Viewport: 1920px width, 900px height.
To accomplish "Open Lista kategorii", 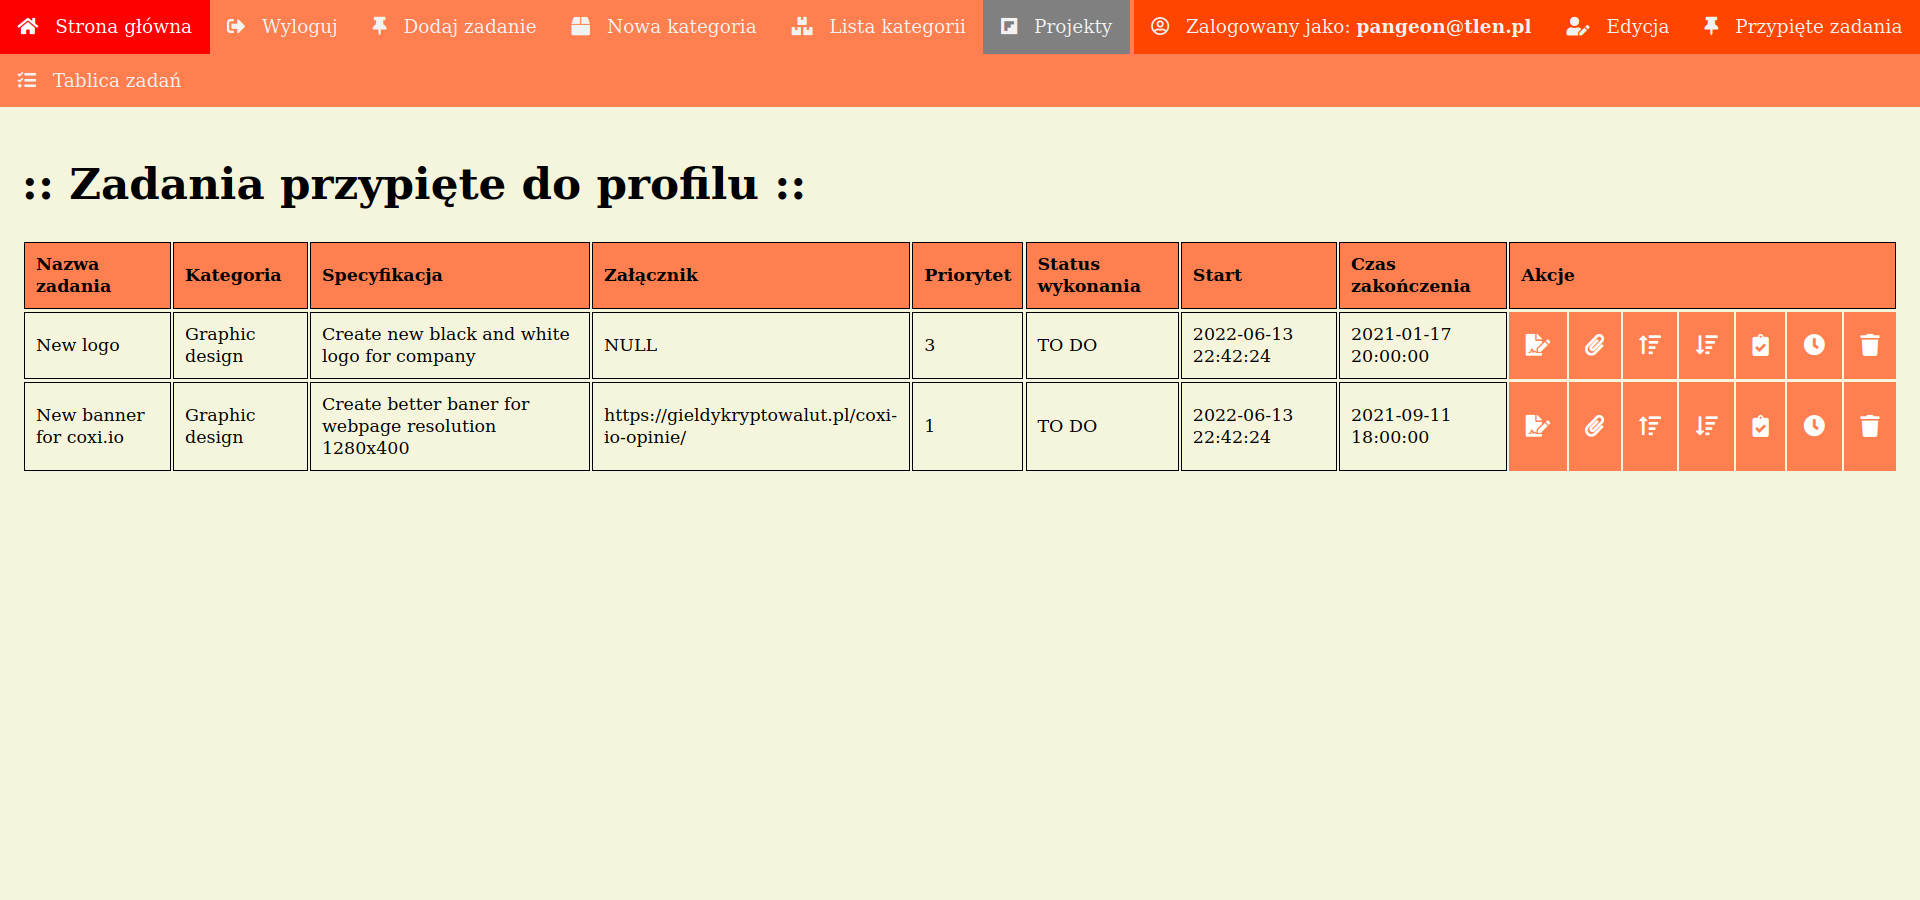I will tap(879, 27).
